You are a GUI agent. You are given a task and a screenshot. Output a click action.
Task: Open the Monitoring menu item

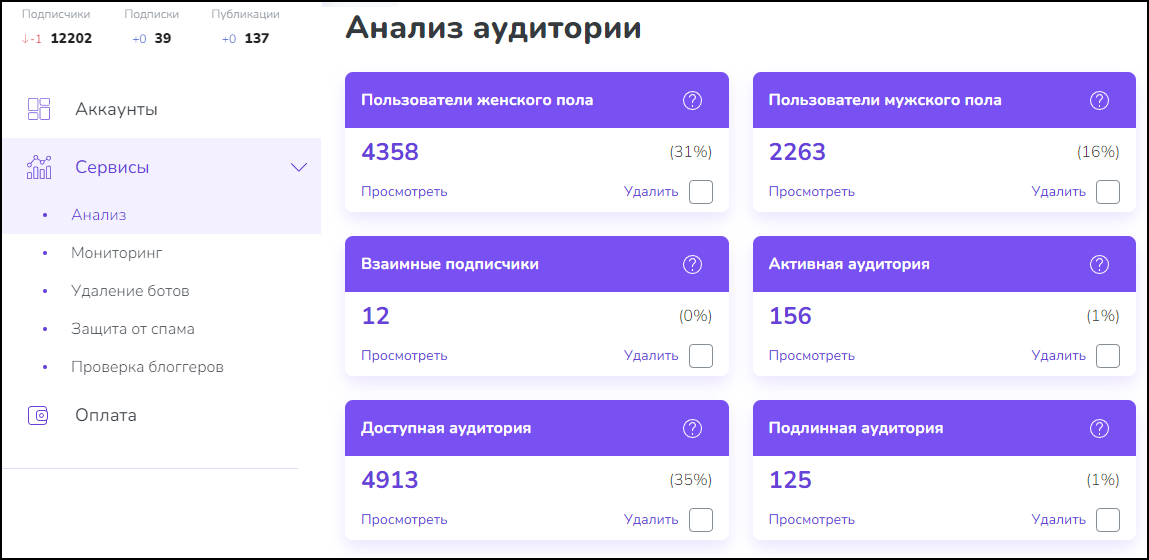click(x=116, y=253)
